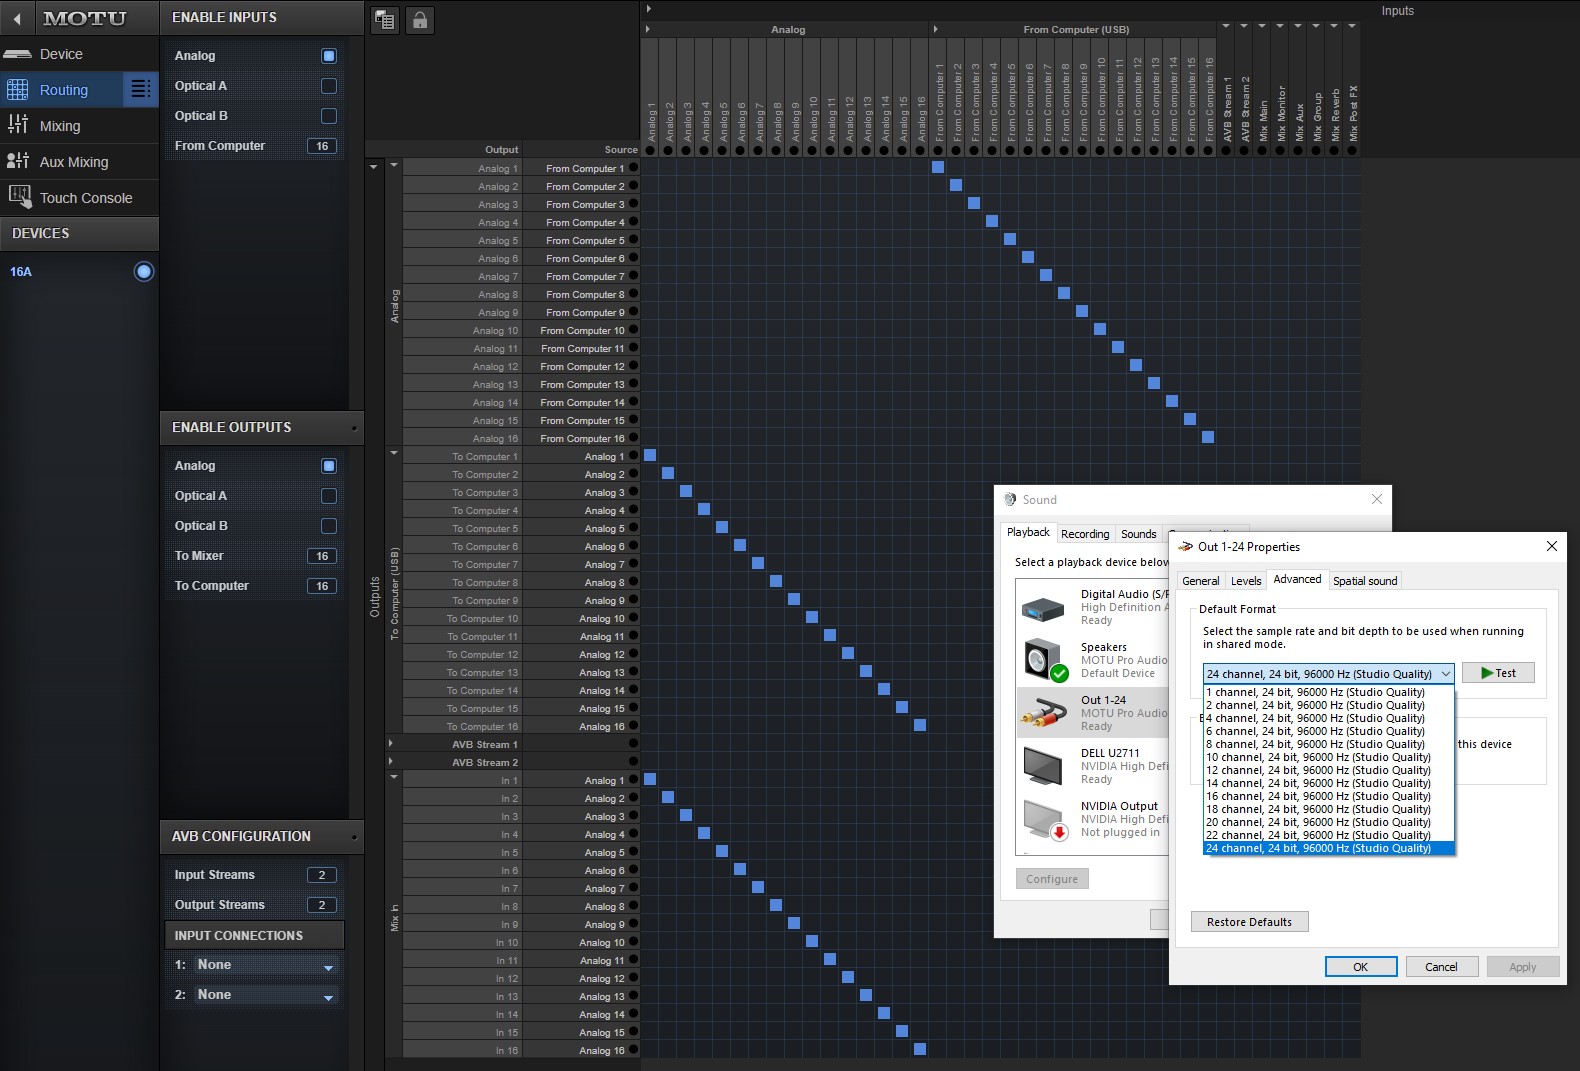Toggle the blue patch point in Analog 16 output row
The image size is (1580, 1071).
coord(1208,438)
